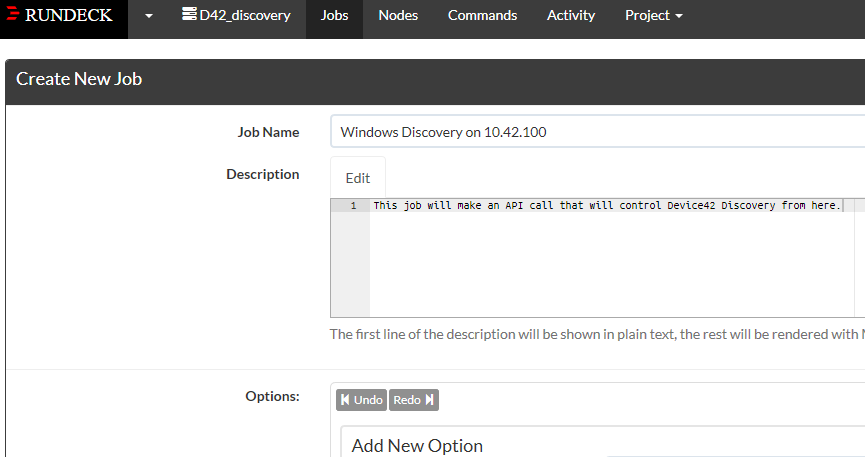Click the Add New Option heading

click(417, 445)
